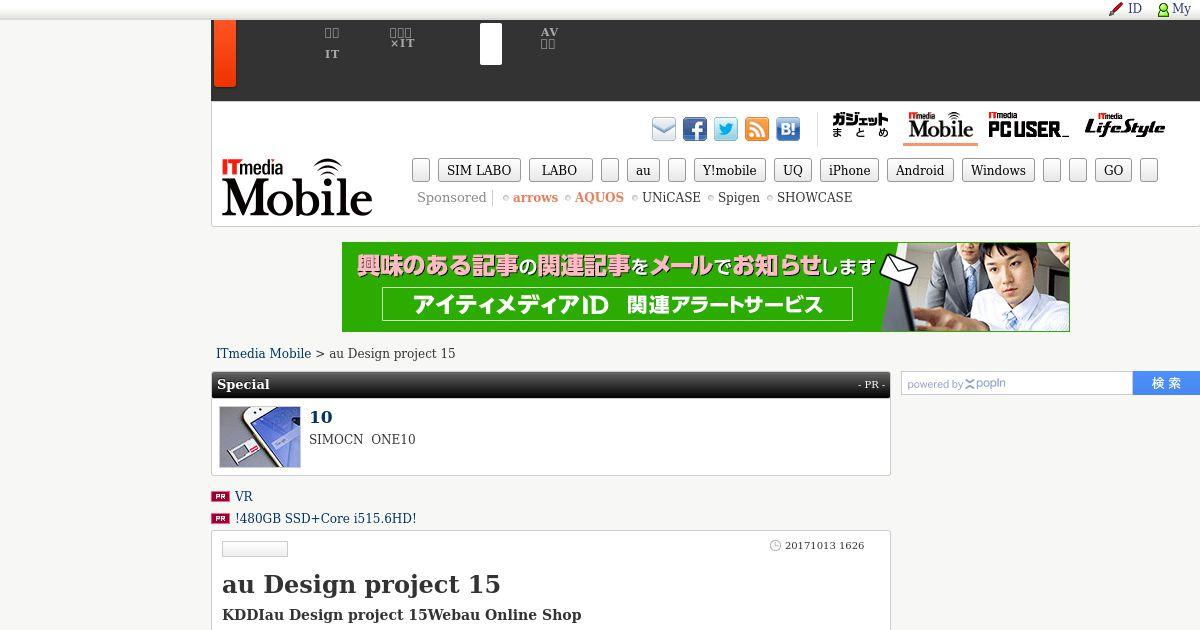Open the Special SIM card thumbnail
Viewport: 1200px width, 630px height.
[260, 437]
